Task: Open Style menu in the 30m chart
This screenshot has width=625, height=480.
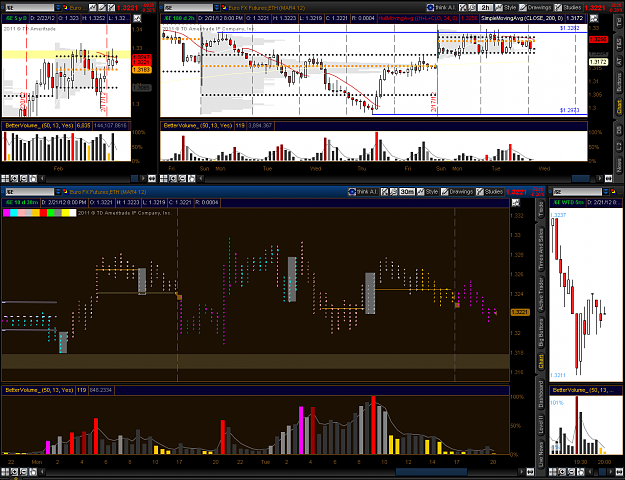Action: coord(428,192)
